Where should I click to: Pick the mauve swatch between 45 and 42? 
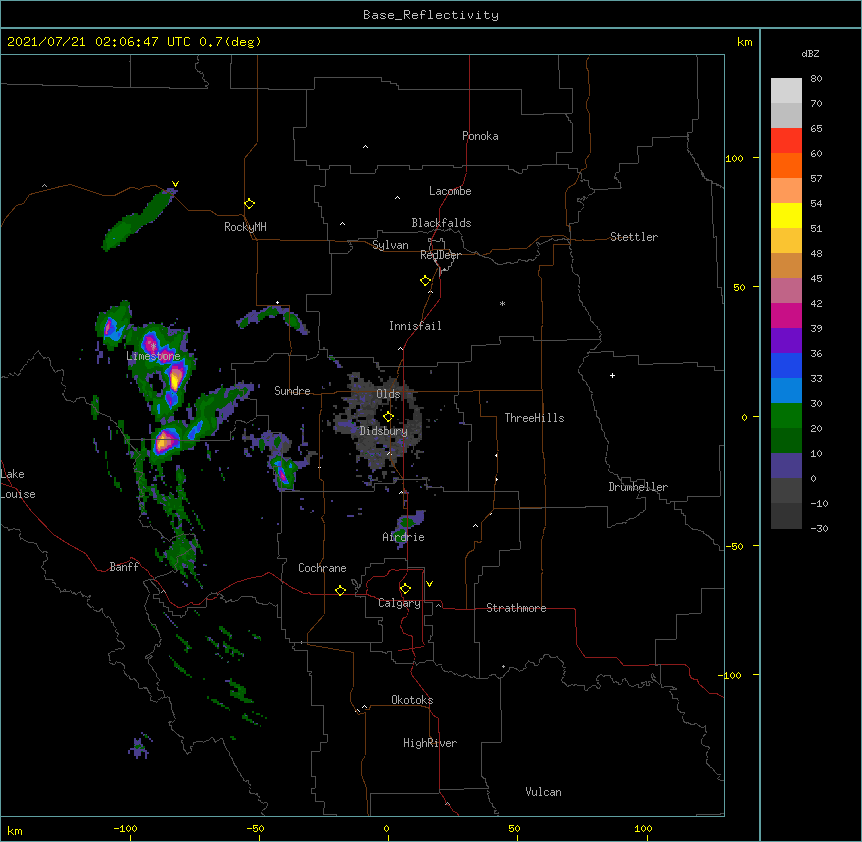point(786,291)
